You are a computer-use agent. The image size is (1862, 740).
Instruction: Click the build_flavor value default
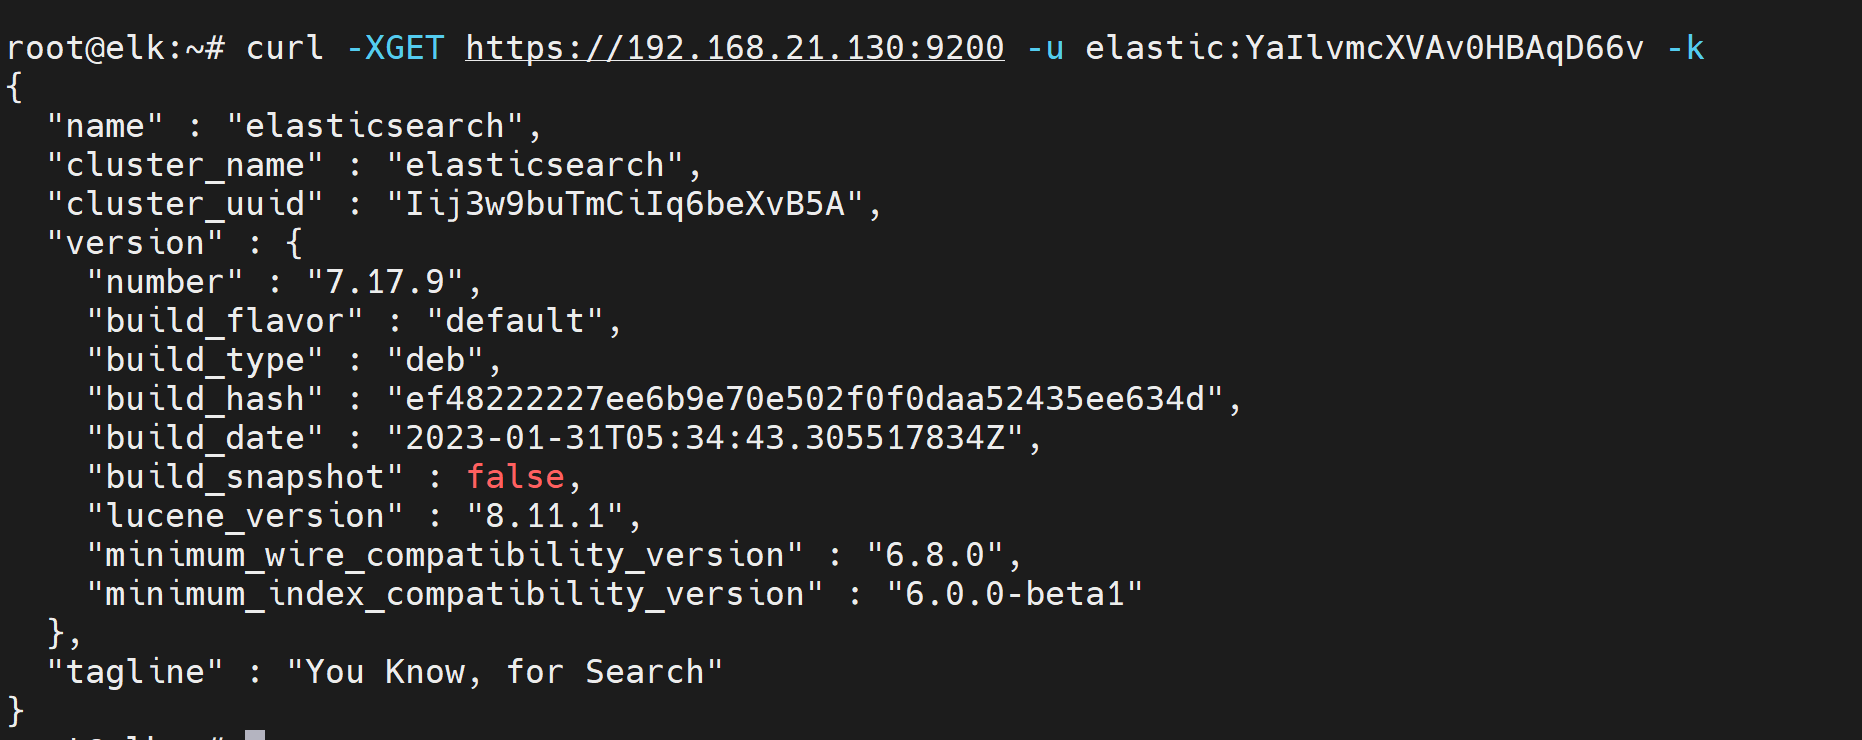point(515,321)
